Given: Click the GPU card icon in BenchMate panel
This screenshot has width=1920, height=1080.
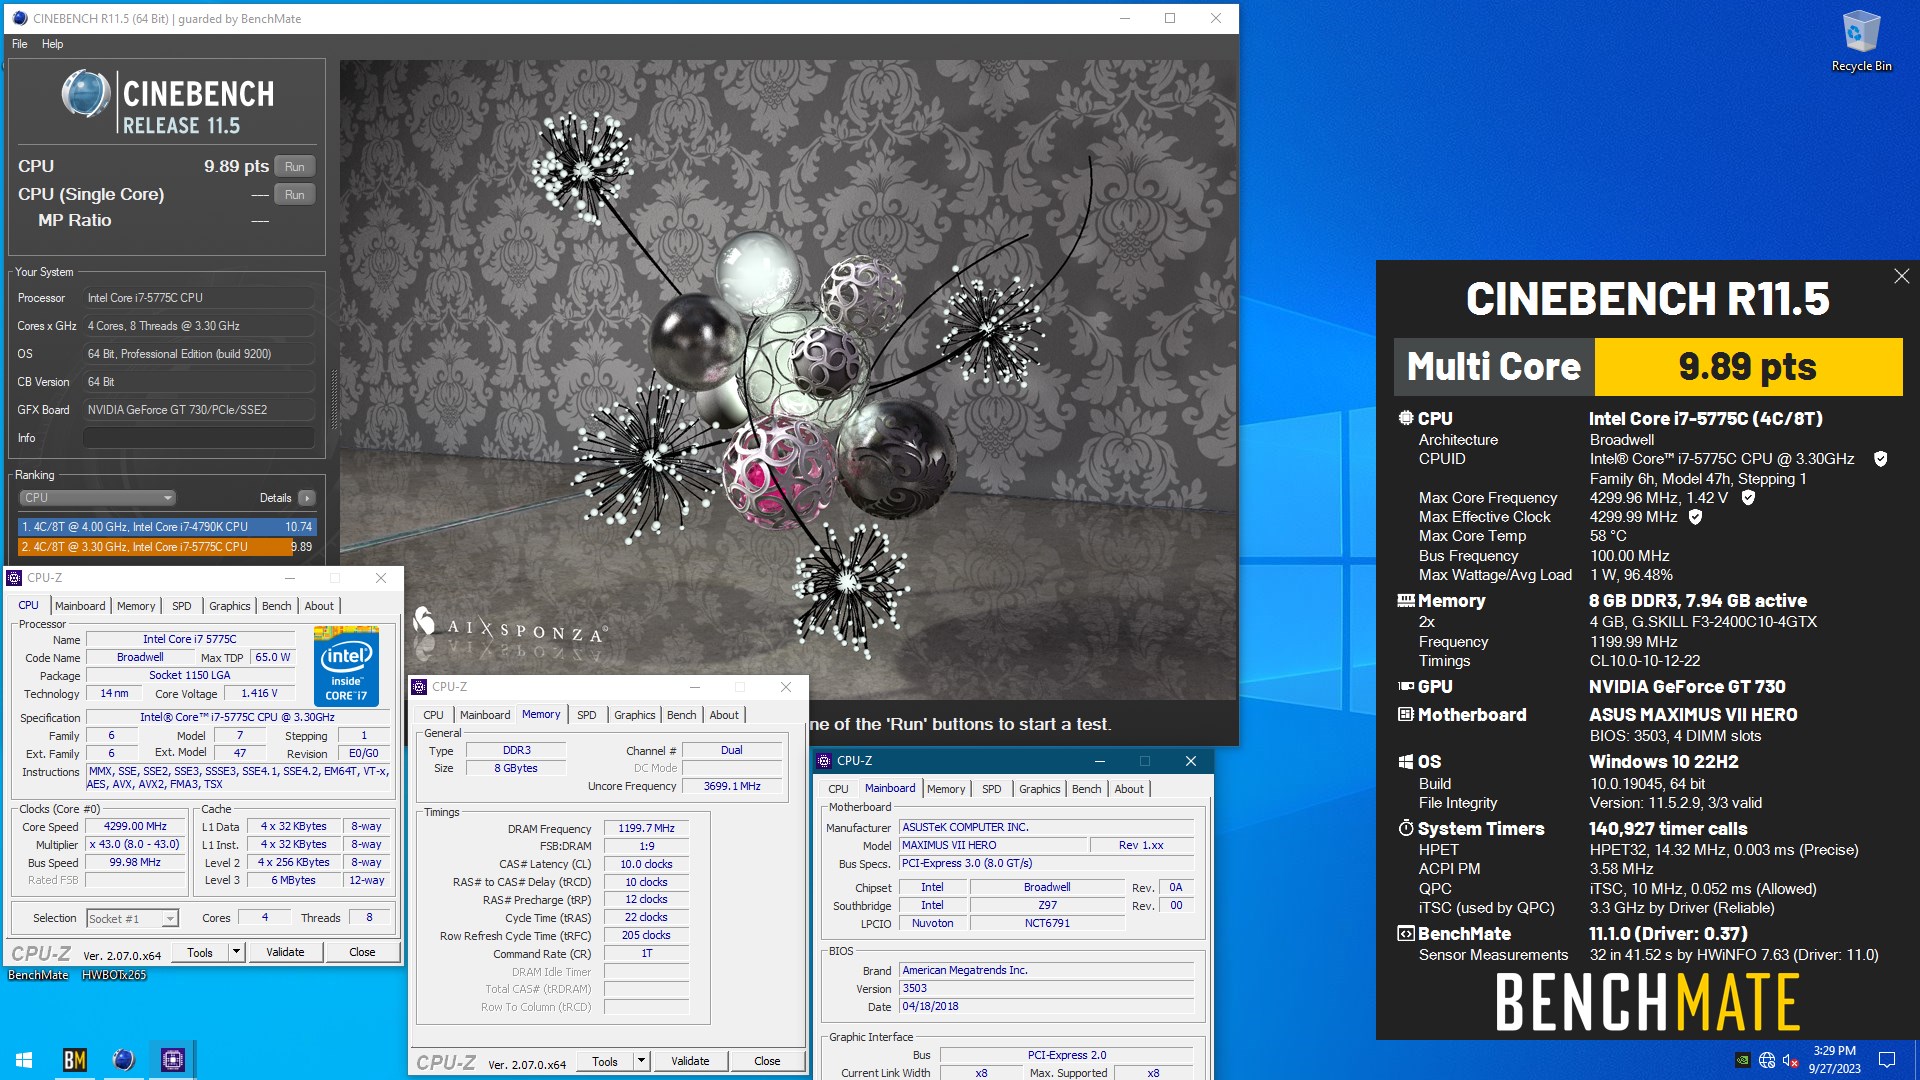Looking at the screenshot, I should click(x=1405, y=686).
